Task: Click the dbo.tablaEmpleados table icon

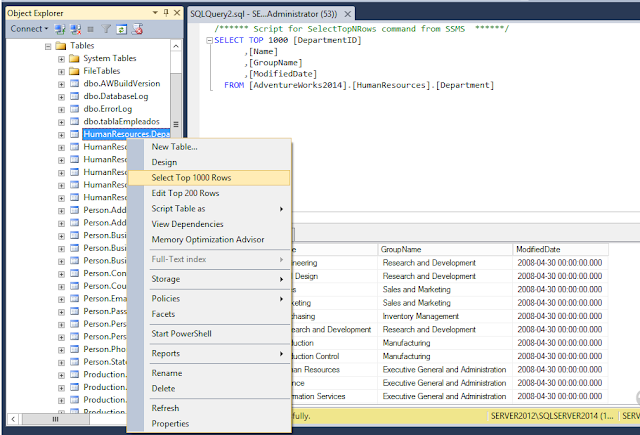Action: (74, 121)
